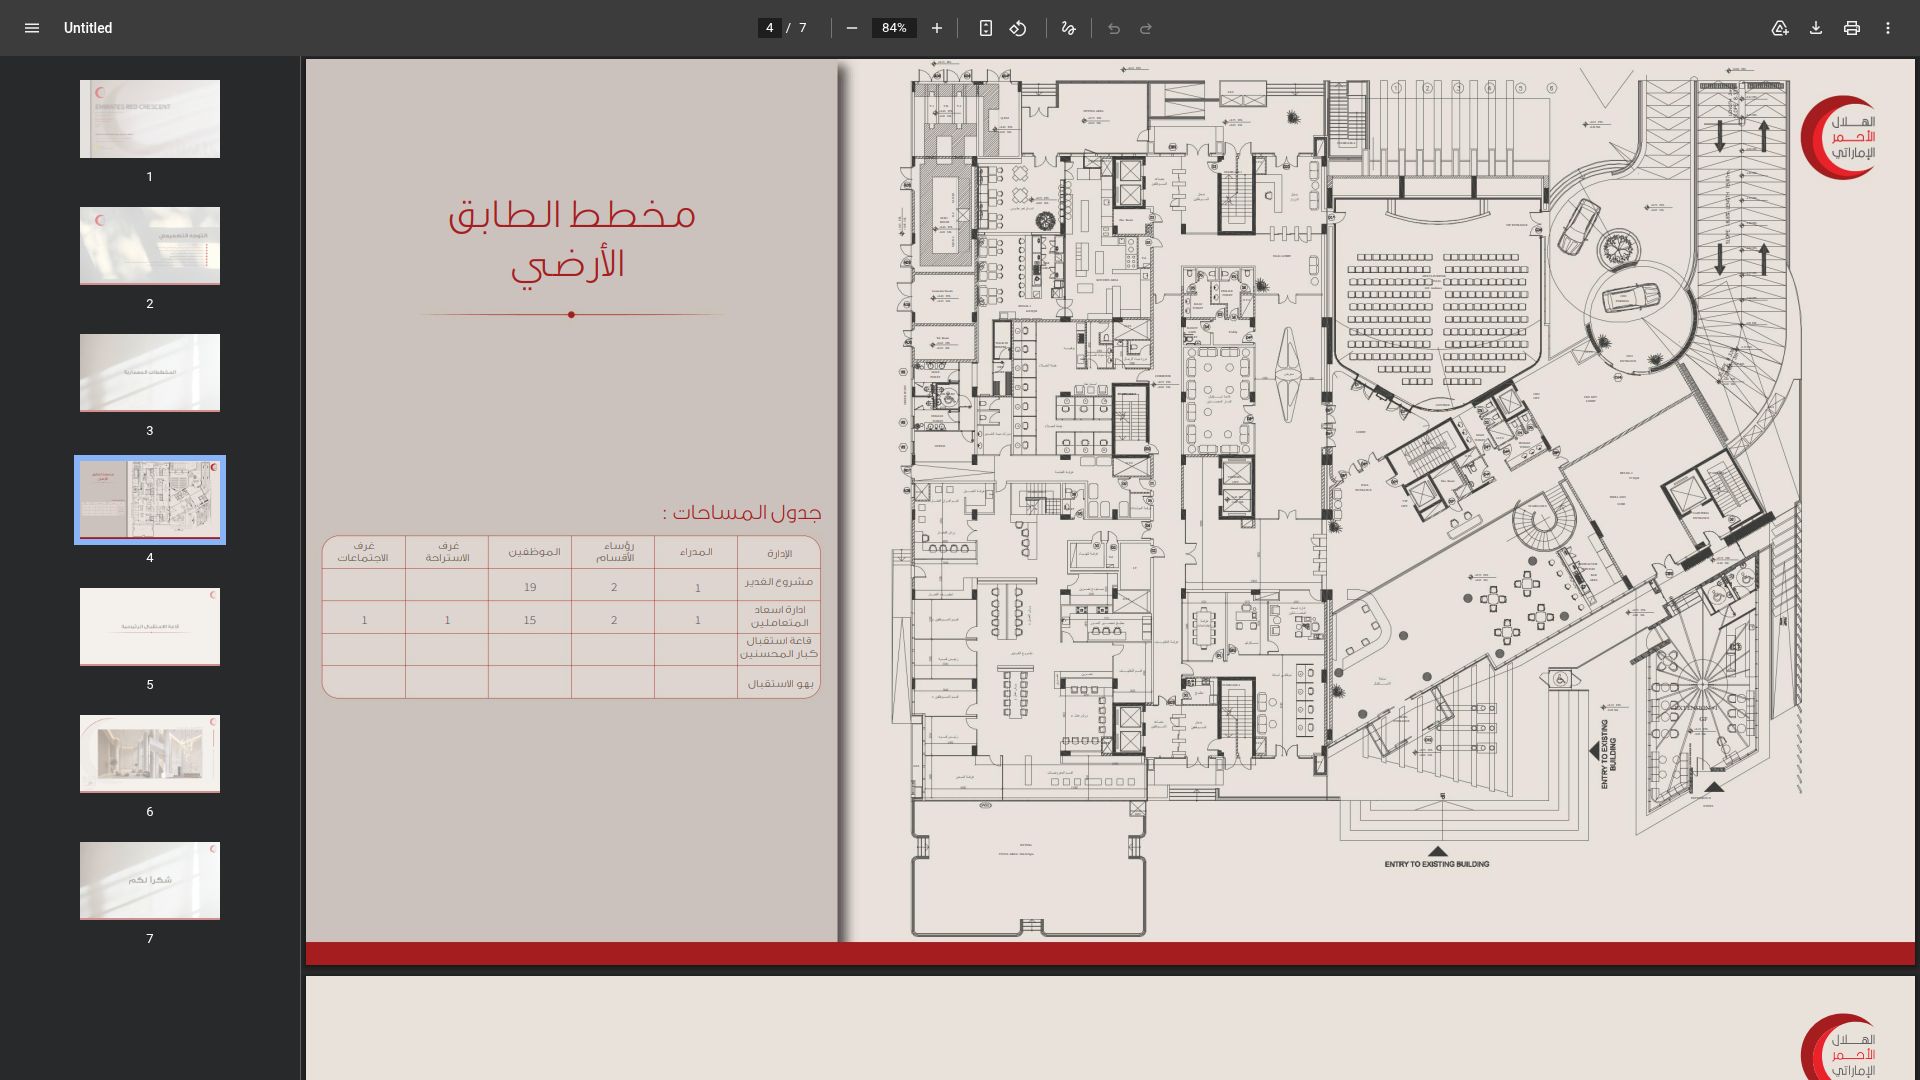Download the PDF file

tap(1816, 28)
